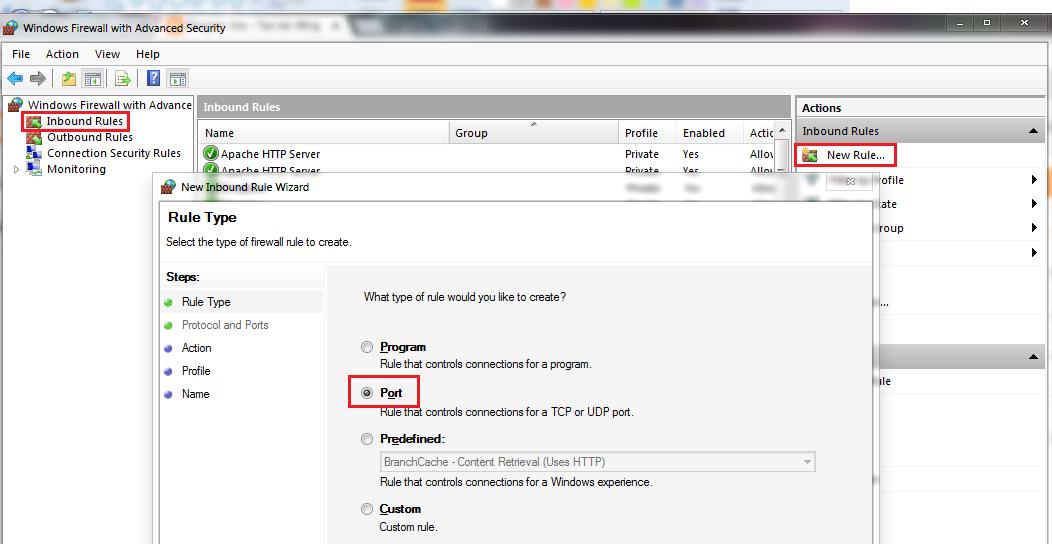Click the Monitoring node monitor icon
Screen dimensions: 1052x544
click(x=34, y=169)
